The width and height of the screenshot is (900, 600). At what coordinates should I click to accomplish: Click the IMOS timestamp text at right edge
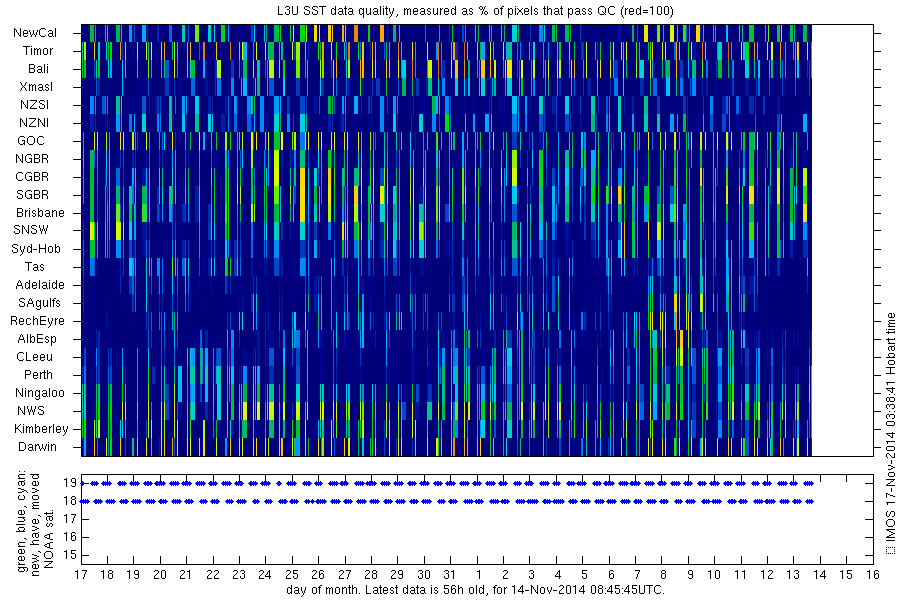click(890, 434)
